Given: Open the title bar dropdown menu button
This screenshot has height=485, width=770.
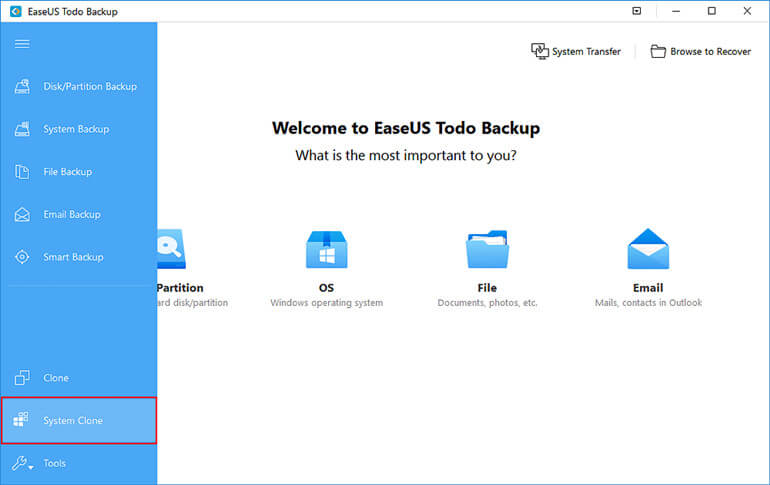Looking at the screenshot, I should pyautogui.click(x=636, y=11).
